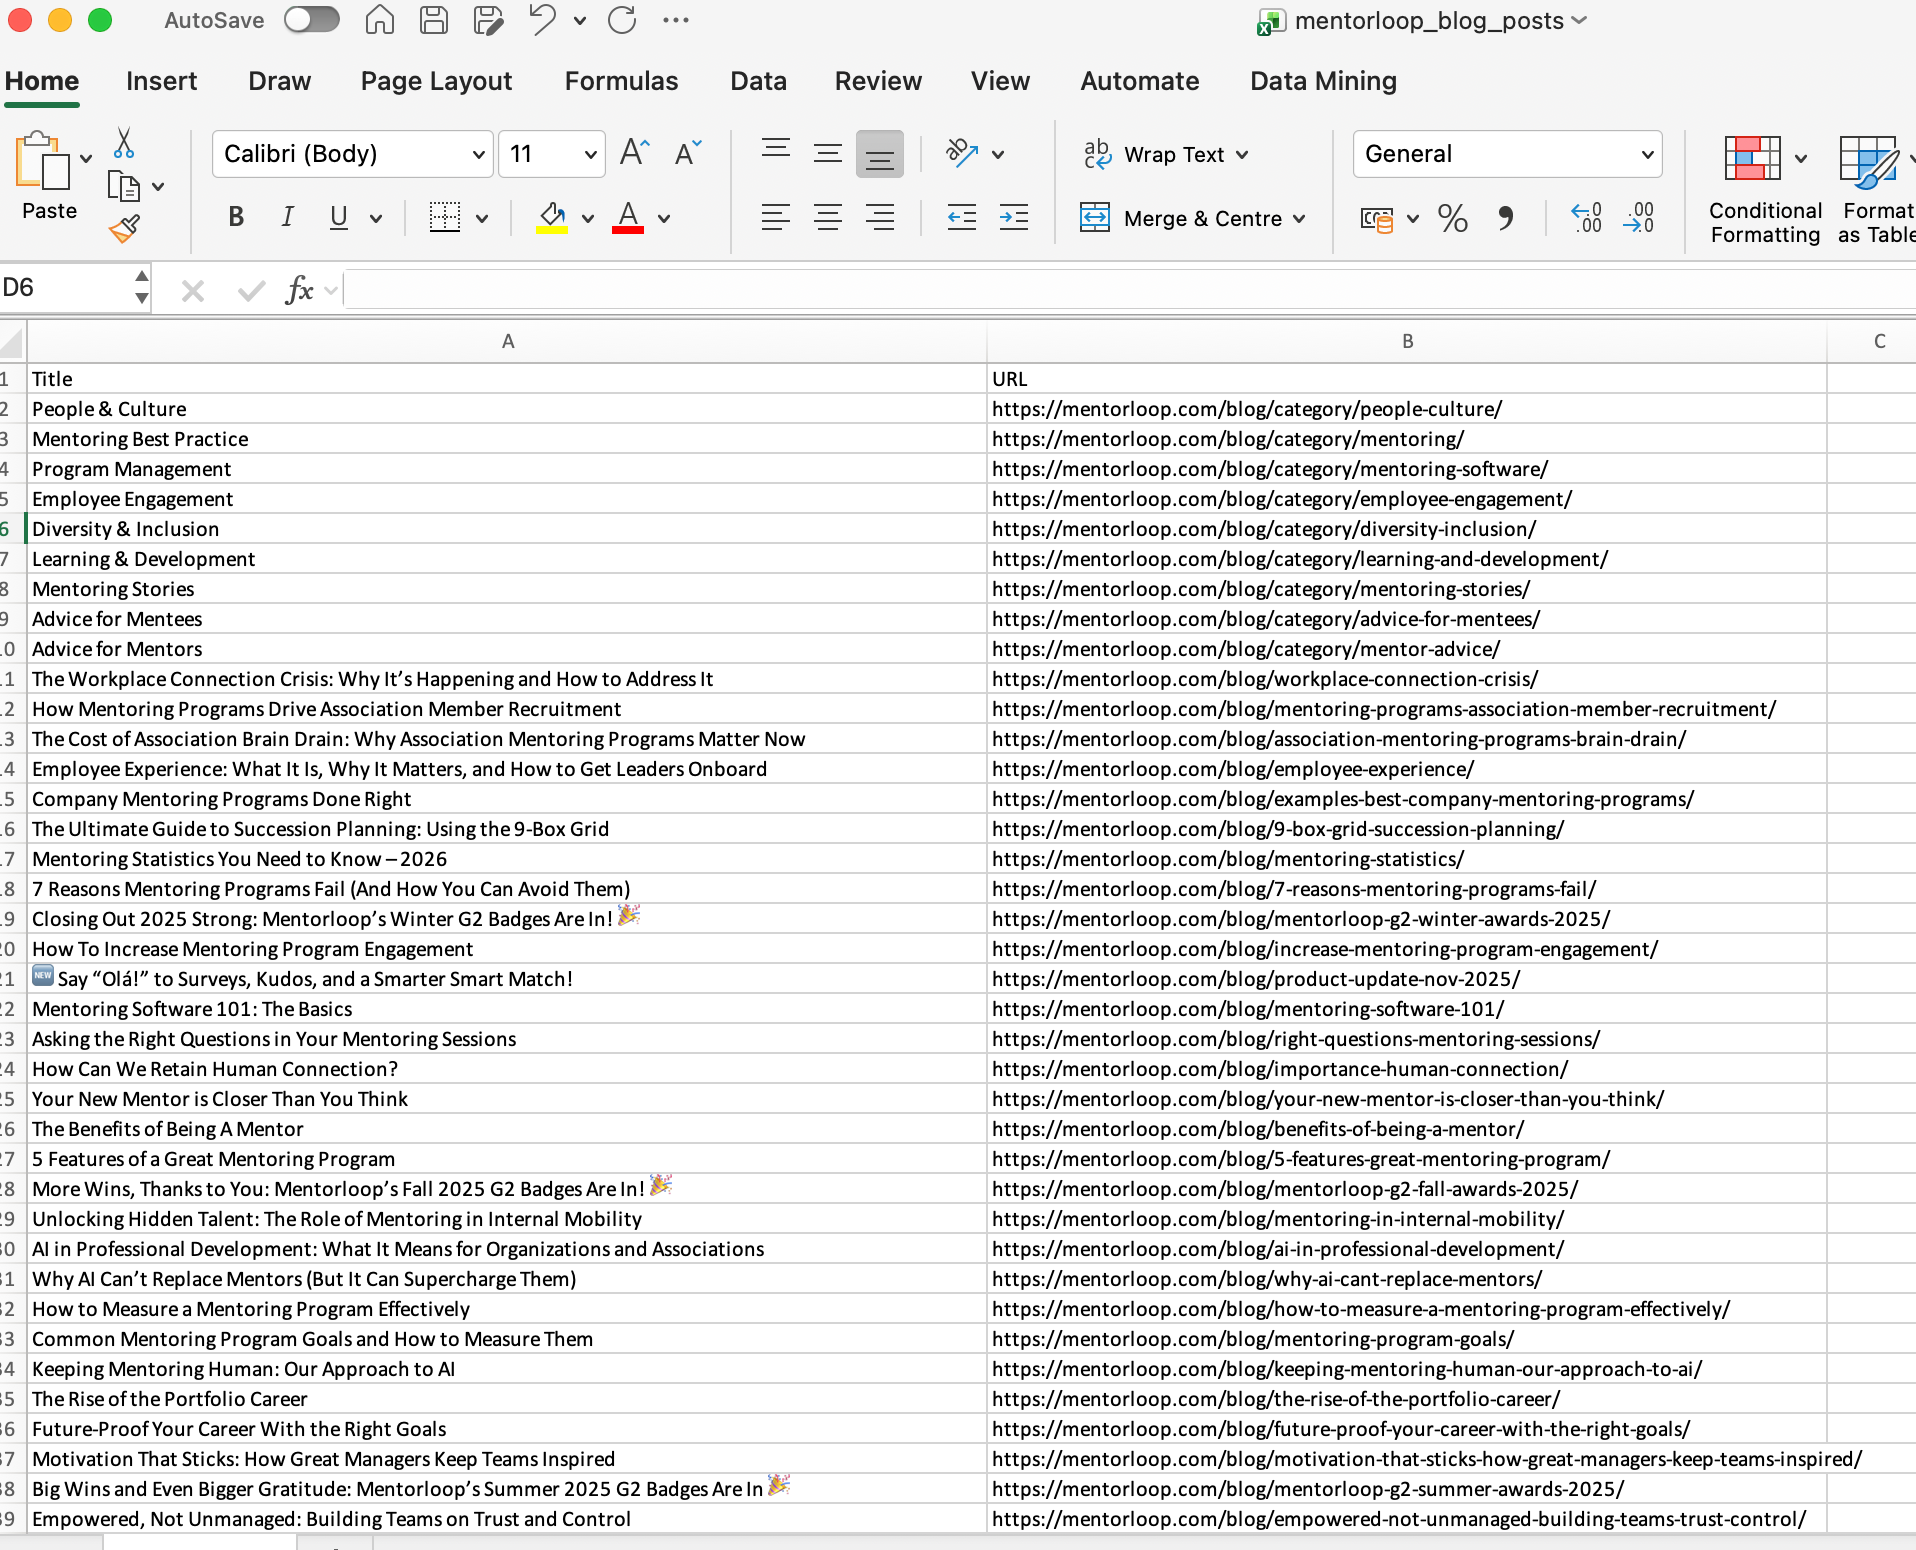Click the yellow fill colour button
Image resolution: width=1916 pixels, height=1550 pixels.
tap(552, 217)
